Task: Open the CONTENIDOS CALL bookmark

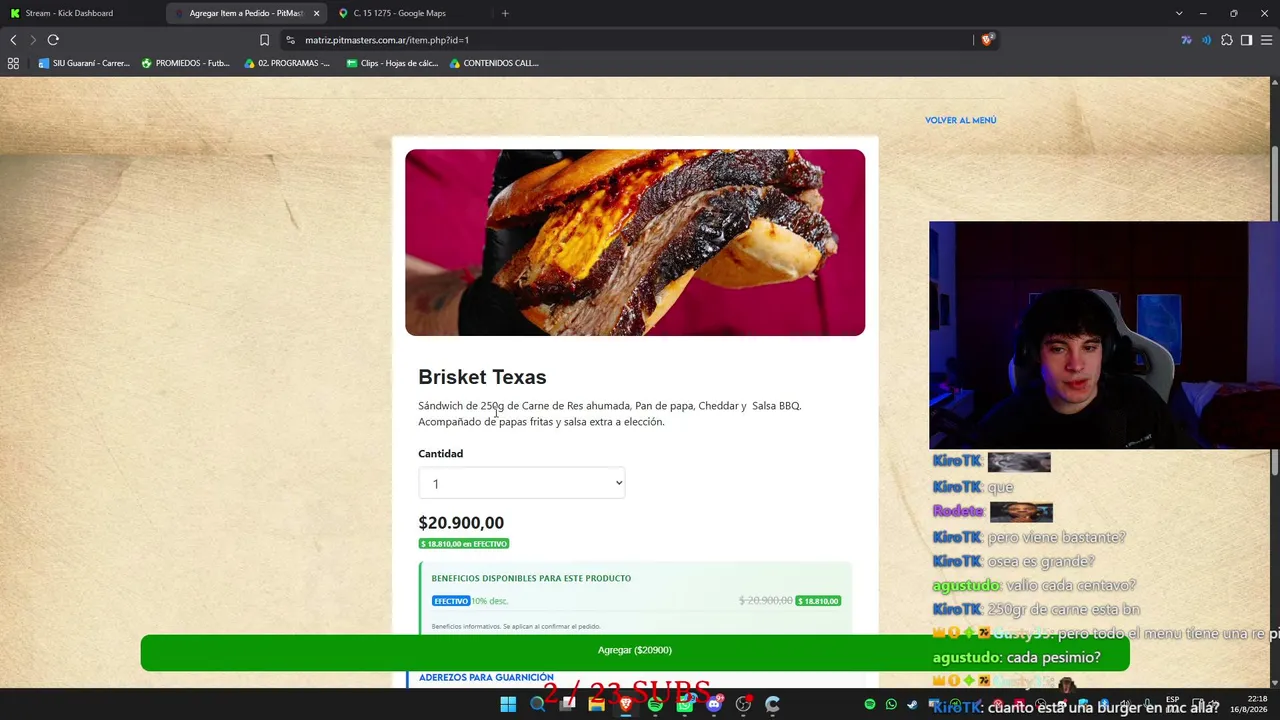Action: pyautogui.click(x=494, y=63)
